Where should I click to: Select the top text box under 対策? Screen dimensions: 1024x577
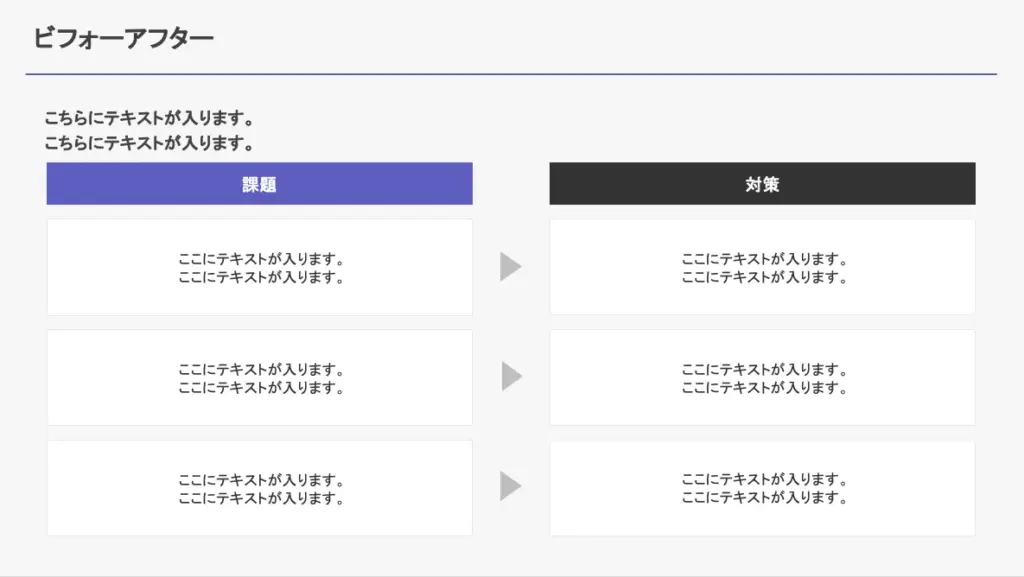tap(762, 267)
